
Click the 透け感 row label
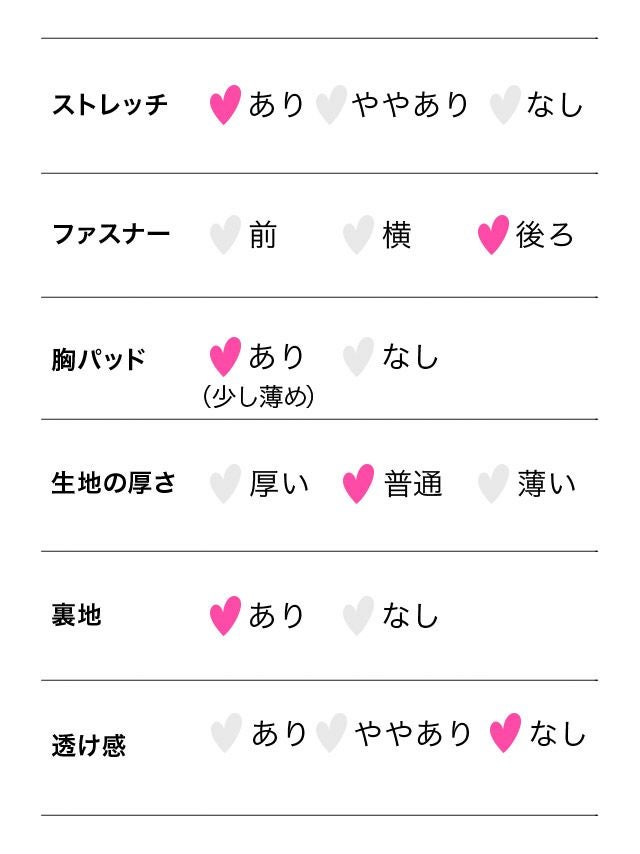88,746
